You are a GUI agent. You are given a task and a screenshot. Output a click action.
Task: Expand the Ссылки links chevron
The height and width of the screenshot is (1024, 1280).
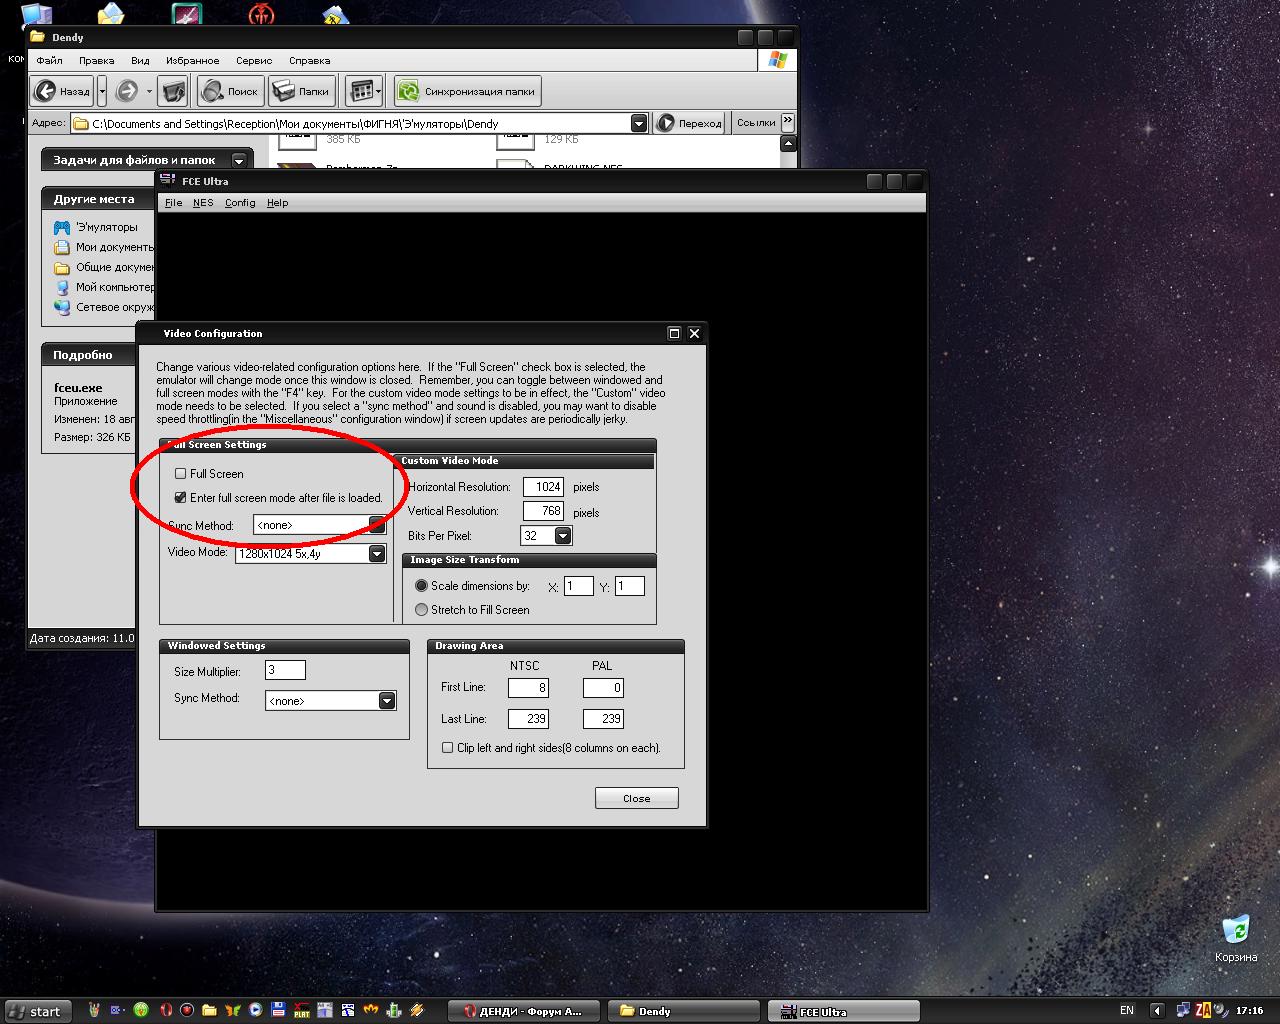pyautogui.click(x=788, y=122)
